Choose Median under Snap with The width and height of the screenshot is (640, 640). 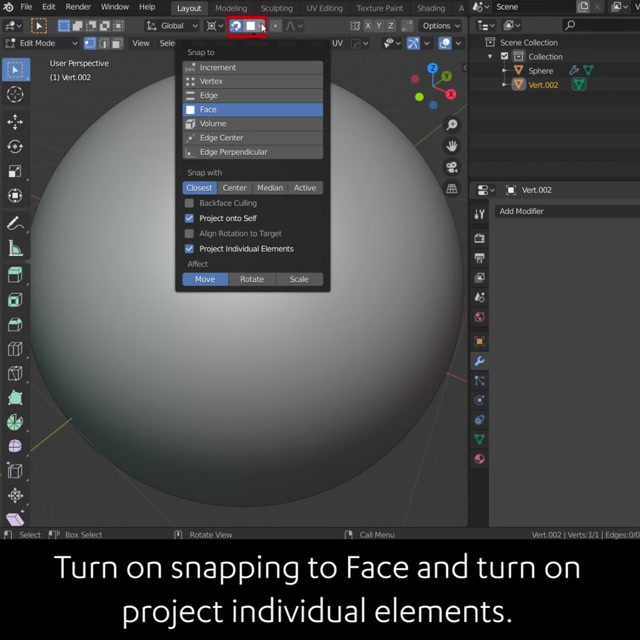pyautogui.click(x=270, y=188)
